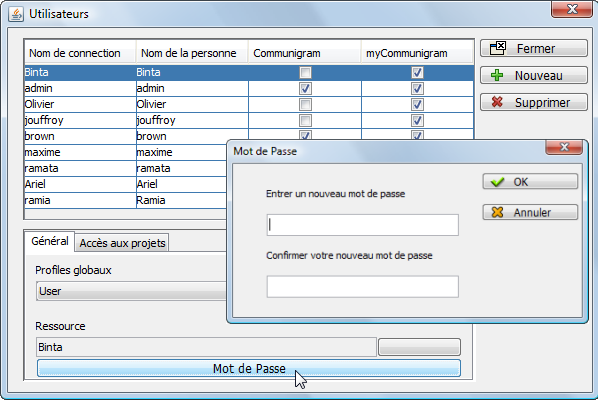Uncheck Communigram checkbox for admin
The width and height of the screenshot is (598, 402).
pyautogui.click(x=305, y=88)
